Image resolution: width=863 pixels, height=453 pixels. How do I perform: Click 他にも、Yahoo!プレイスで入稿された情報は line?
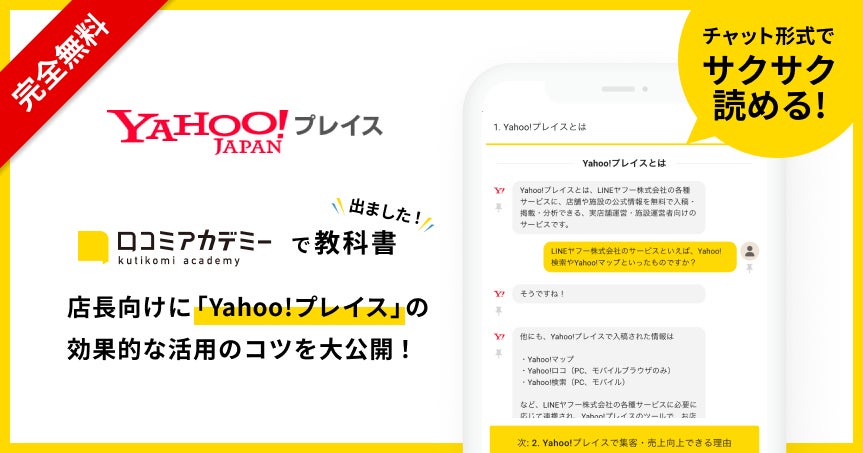pyautogui.click(x=597, y=336)
